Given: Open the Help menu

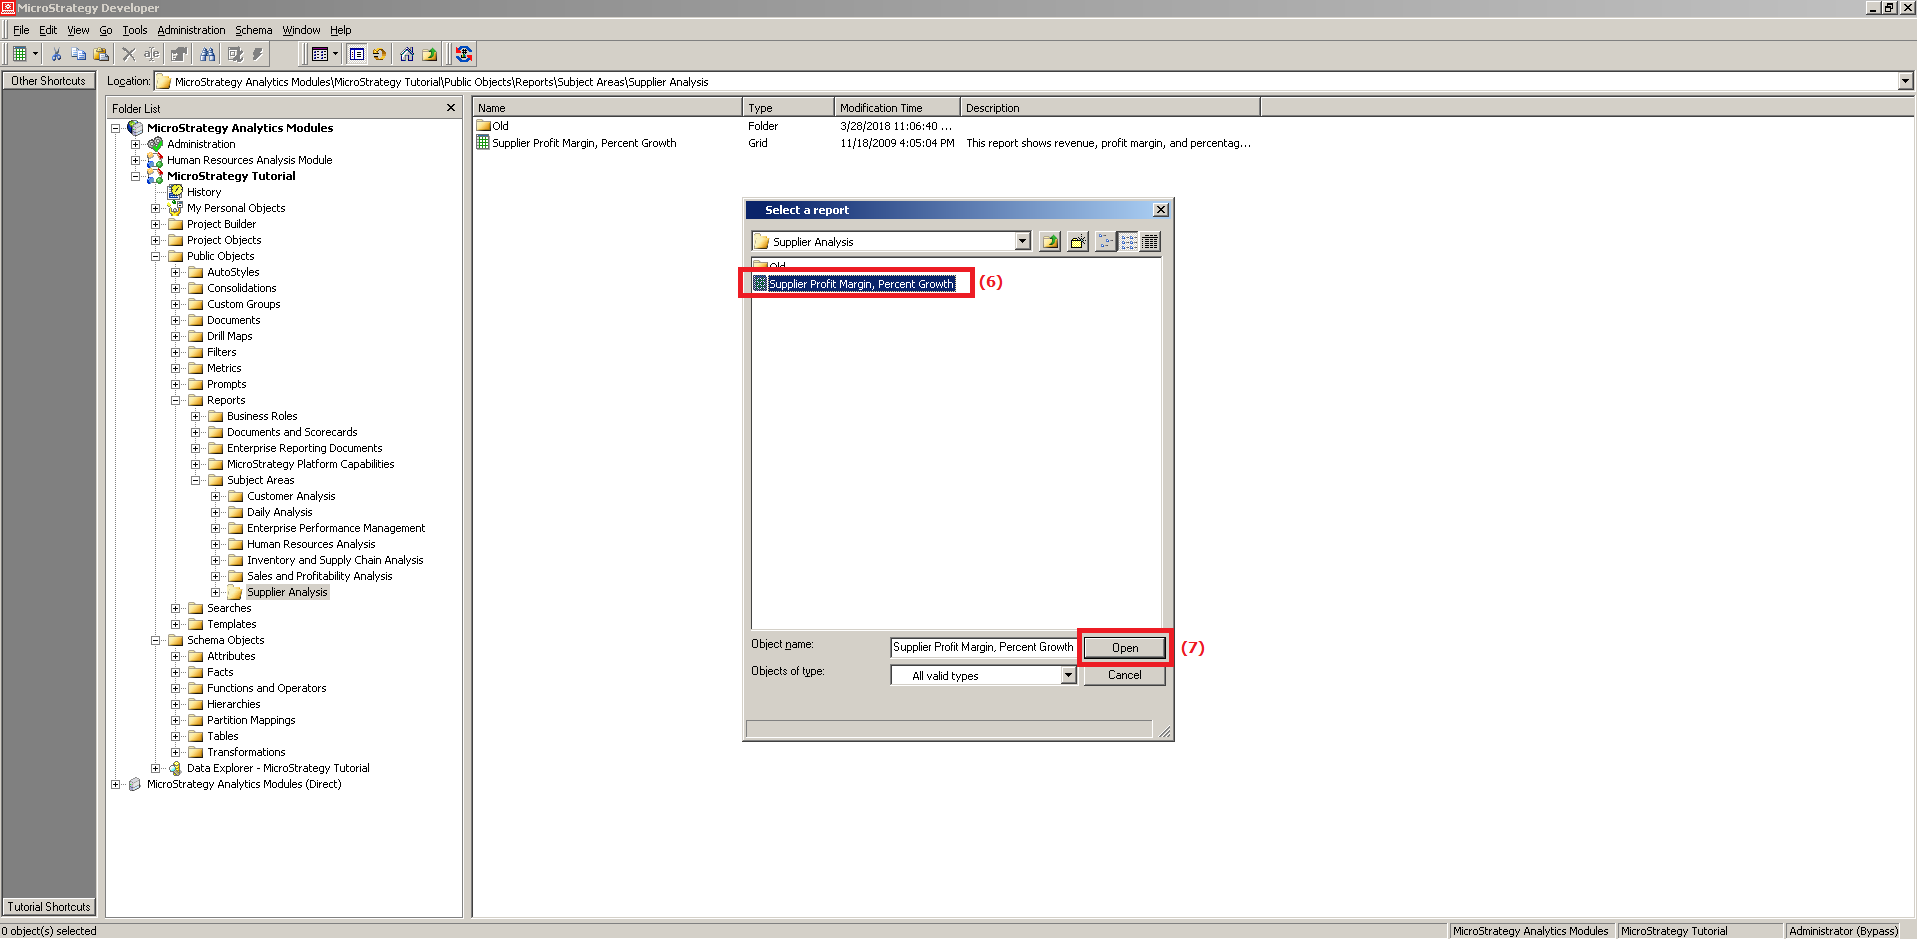Looking at the screenshot, I should coord(341,30).
